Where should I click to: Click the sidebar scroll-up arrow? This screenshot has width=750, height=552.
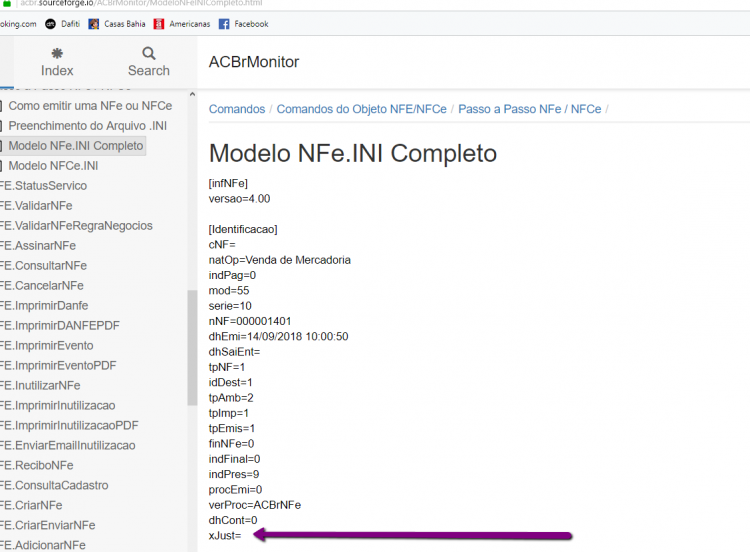(192, 94)
